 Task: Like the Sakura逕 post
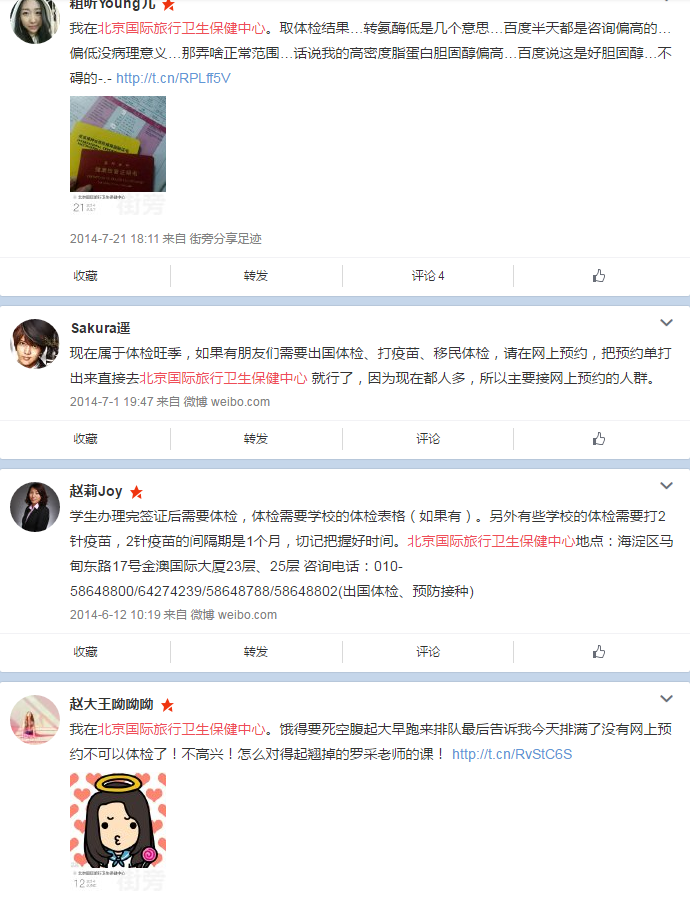tap(599, 439)
